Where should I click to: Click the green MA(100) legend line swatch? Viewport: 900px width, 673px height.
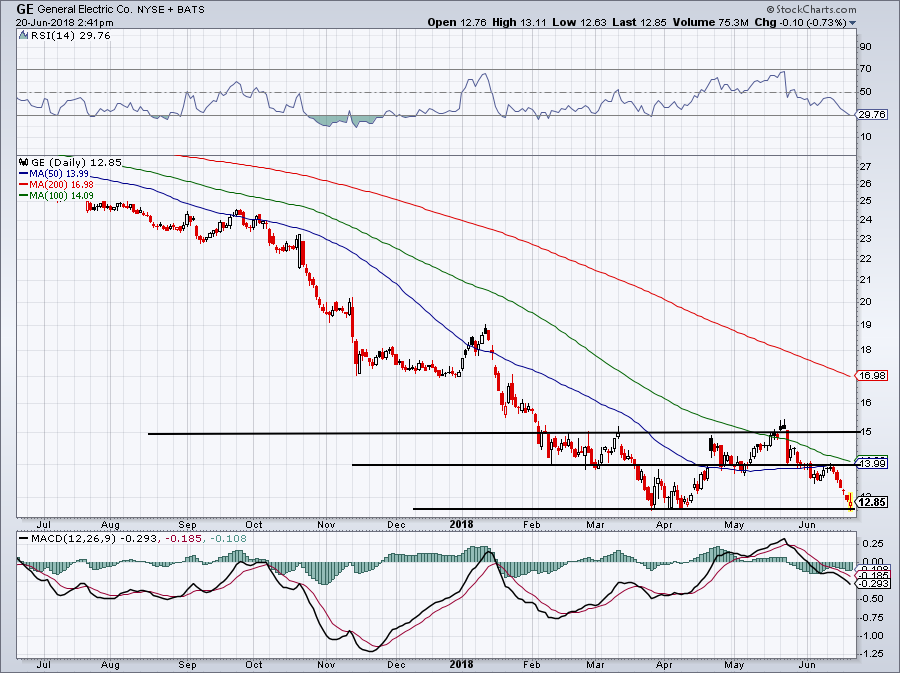point(24,196)
